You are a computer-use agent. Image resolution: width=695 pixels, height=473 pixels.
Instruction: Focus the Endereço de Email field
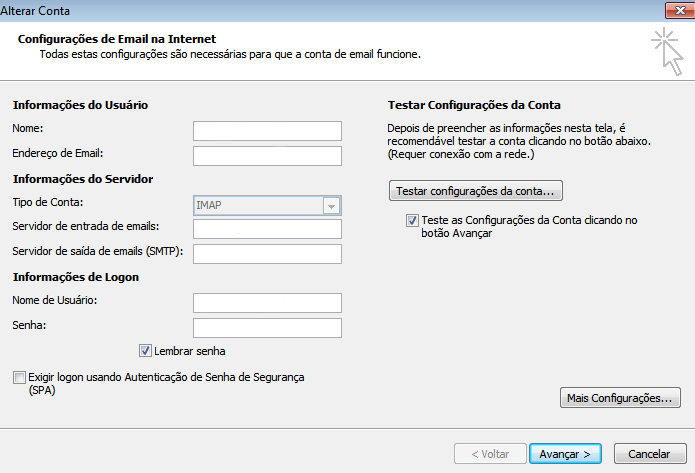[x=267, y=156]
